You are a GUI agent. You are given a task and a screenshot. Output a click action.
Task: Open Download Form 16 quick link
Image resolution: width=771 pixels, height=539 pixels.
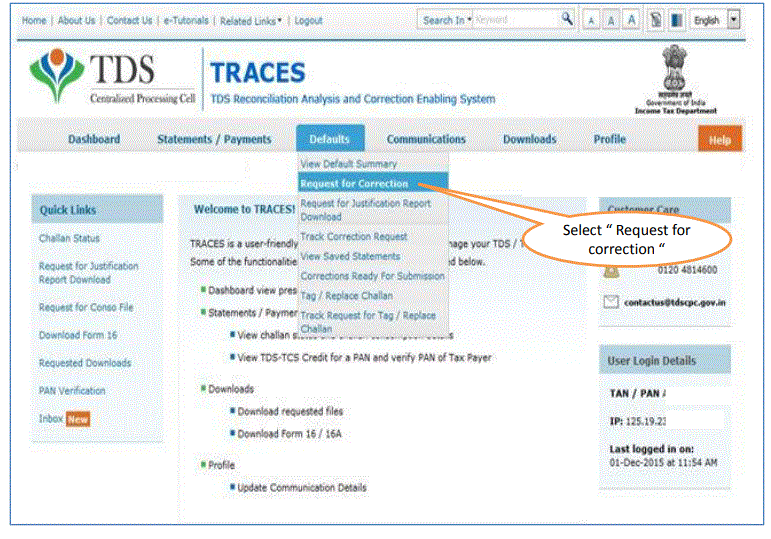(x=77, y=335)
